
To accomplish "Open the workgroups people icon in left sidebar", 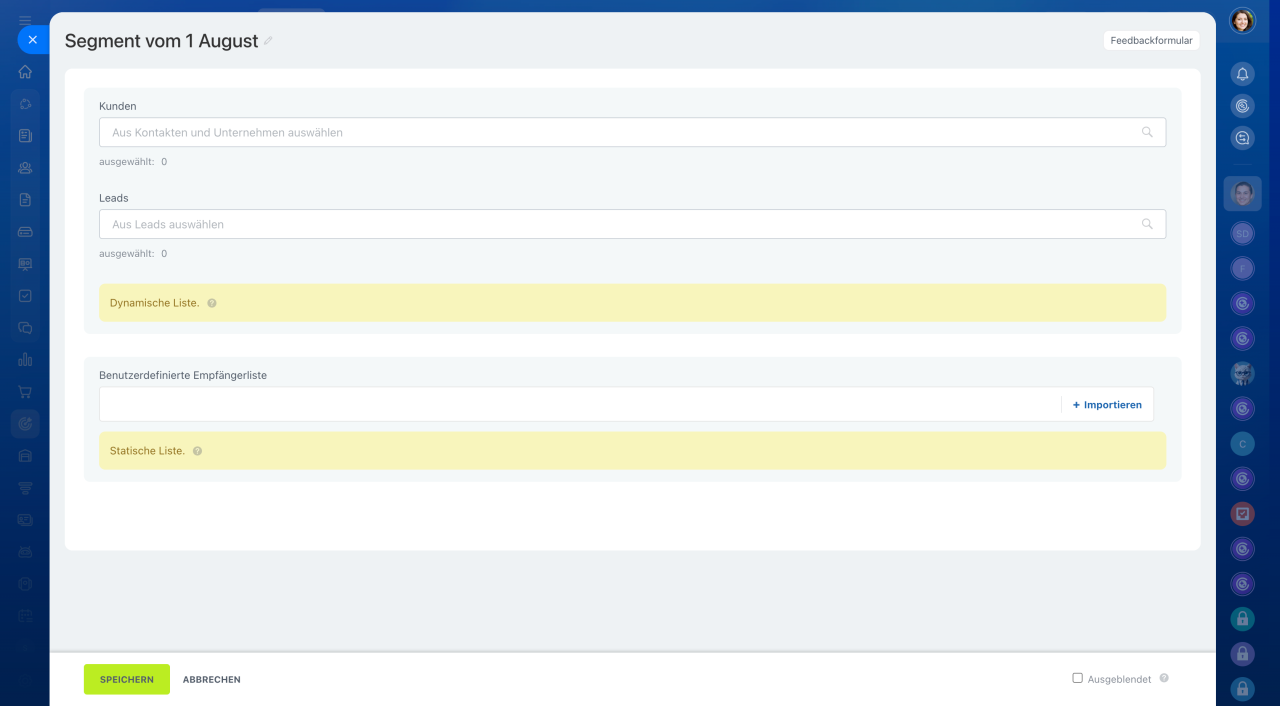I will (x=25, y=168).
